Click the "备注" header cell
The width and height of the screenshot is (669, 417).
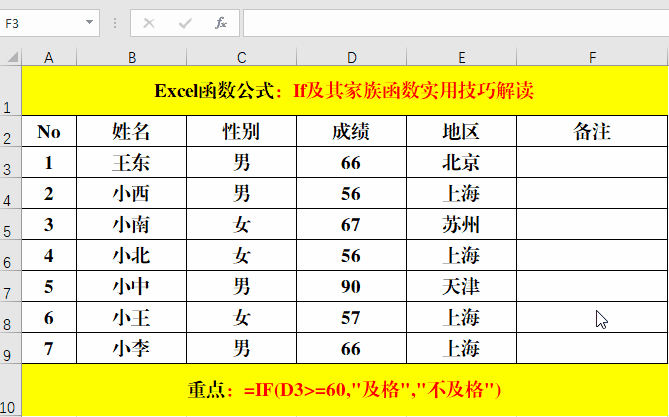pos(592,131)
